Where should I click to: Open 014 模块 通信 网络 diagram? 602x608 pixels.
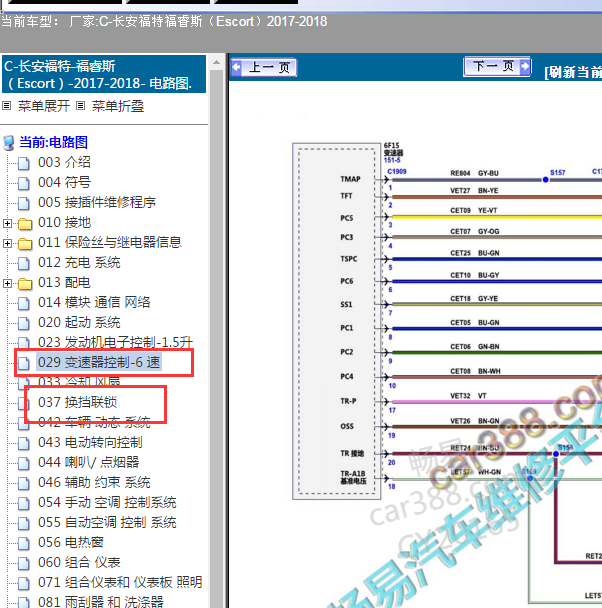[x=94, y=302]
